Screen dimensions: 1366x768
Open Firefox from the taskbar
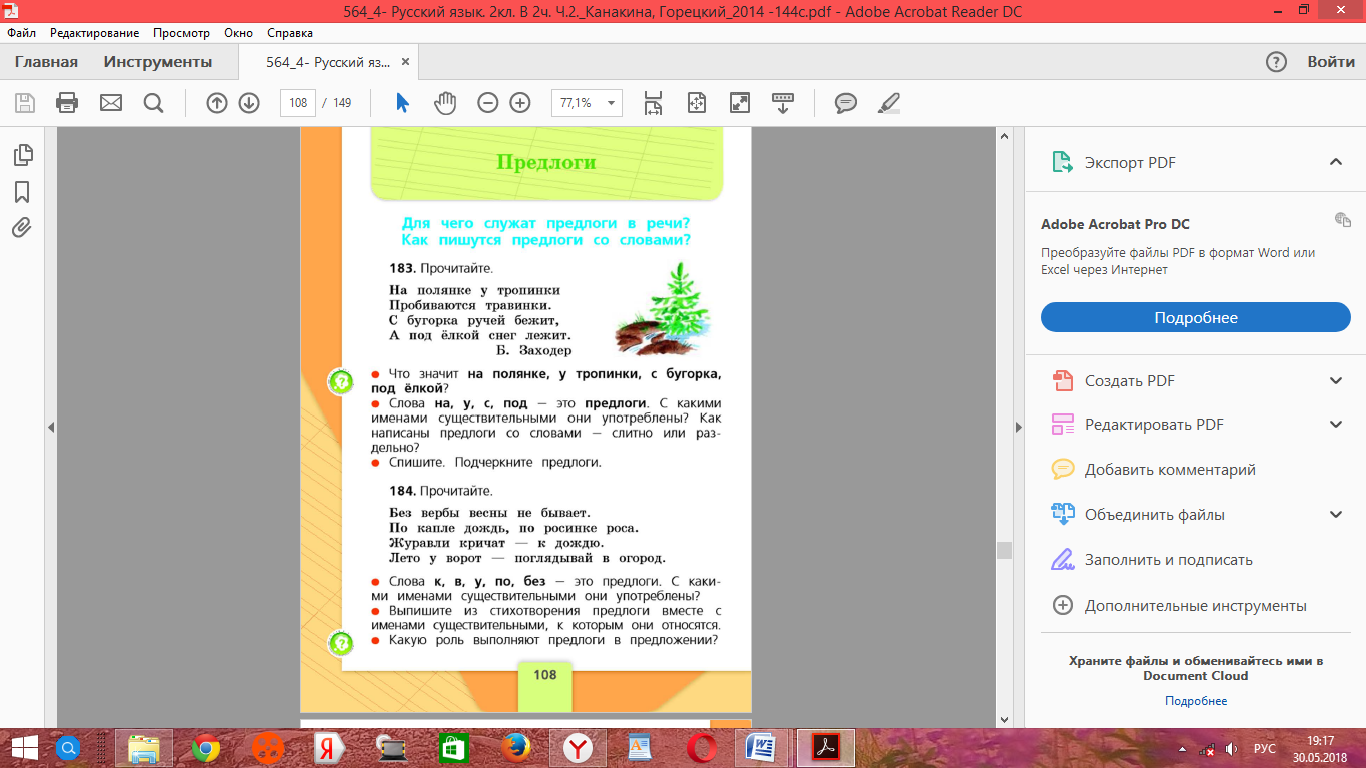[515, 747]
